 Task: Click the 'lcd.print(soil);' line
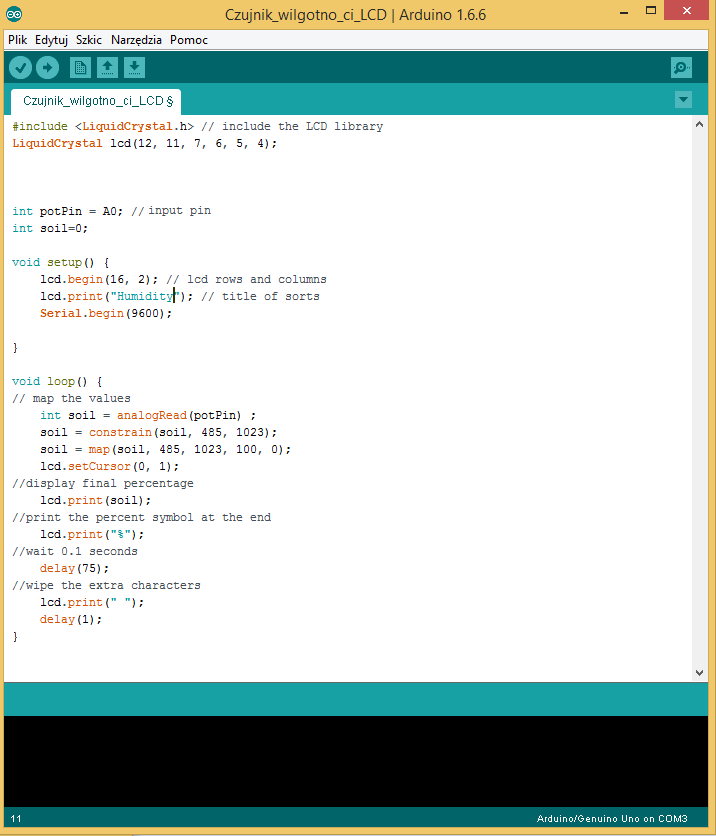pos(95,501)
